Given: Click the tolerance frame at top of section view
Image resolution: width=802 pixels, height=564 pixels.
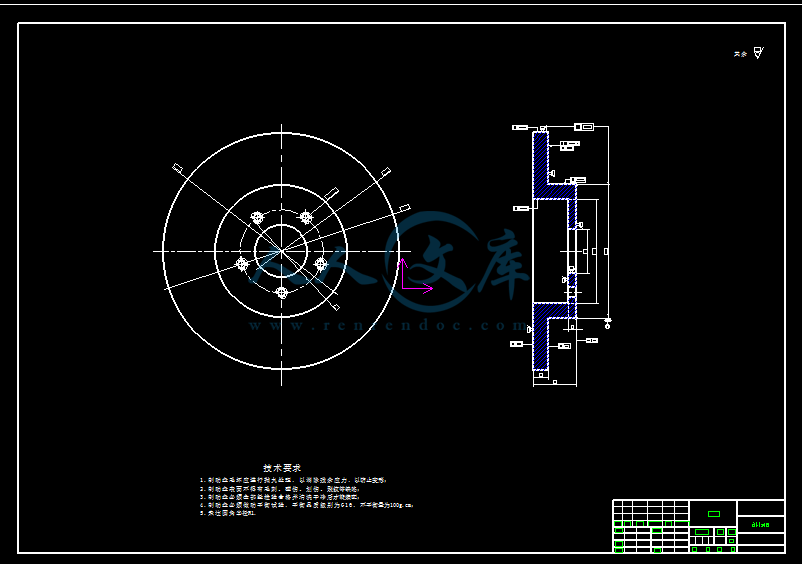Looking at the screenshot, I should coord(585,127).
